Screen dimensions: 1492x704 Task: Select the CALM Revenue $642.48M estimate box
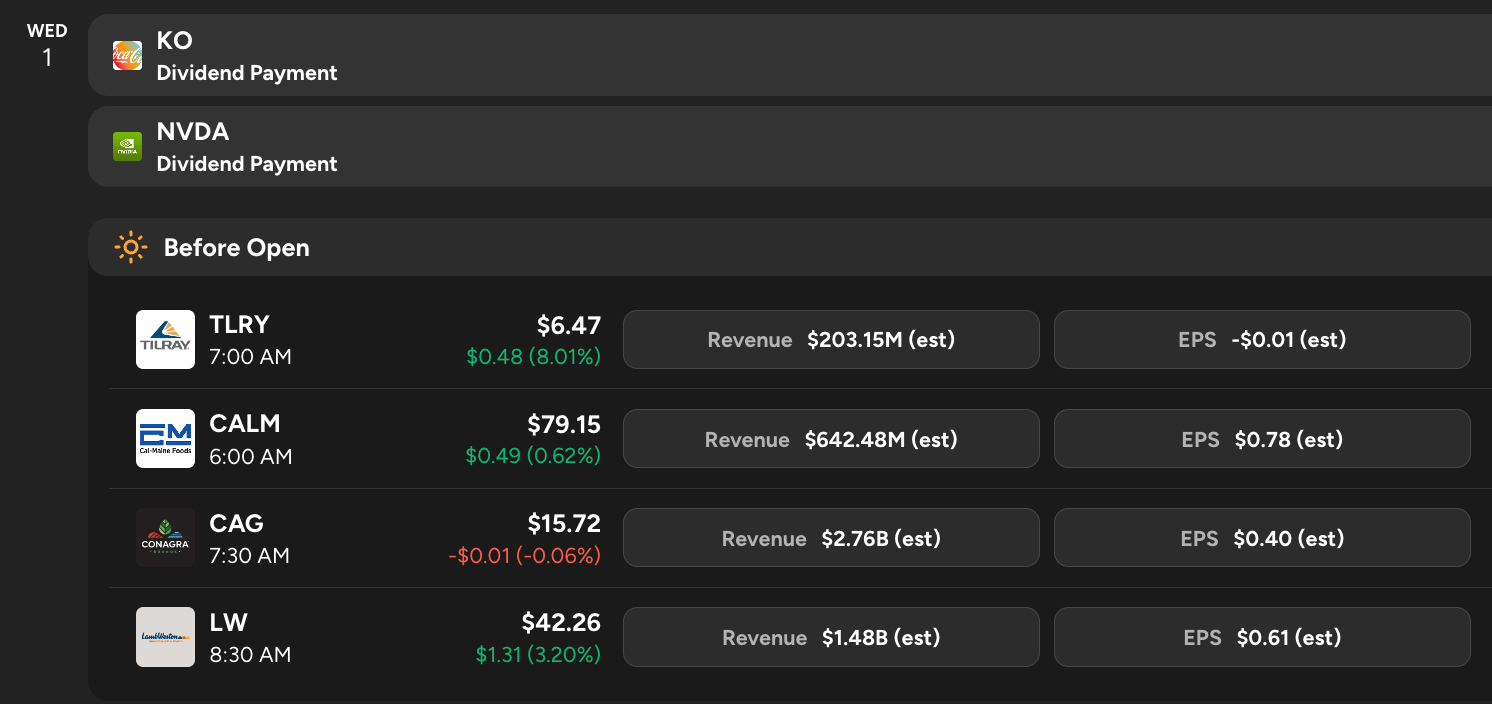[x=831, y=439]
